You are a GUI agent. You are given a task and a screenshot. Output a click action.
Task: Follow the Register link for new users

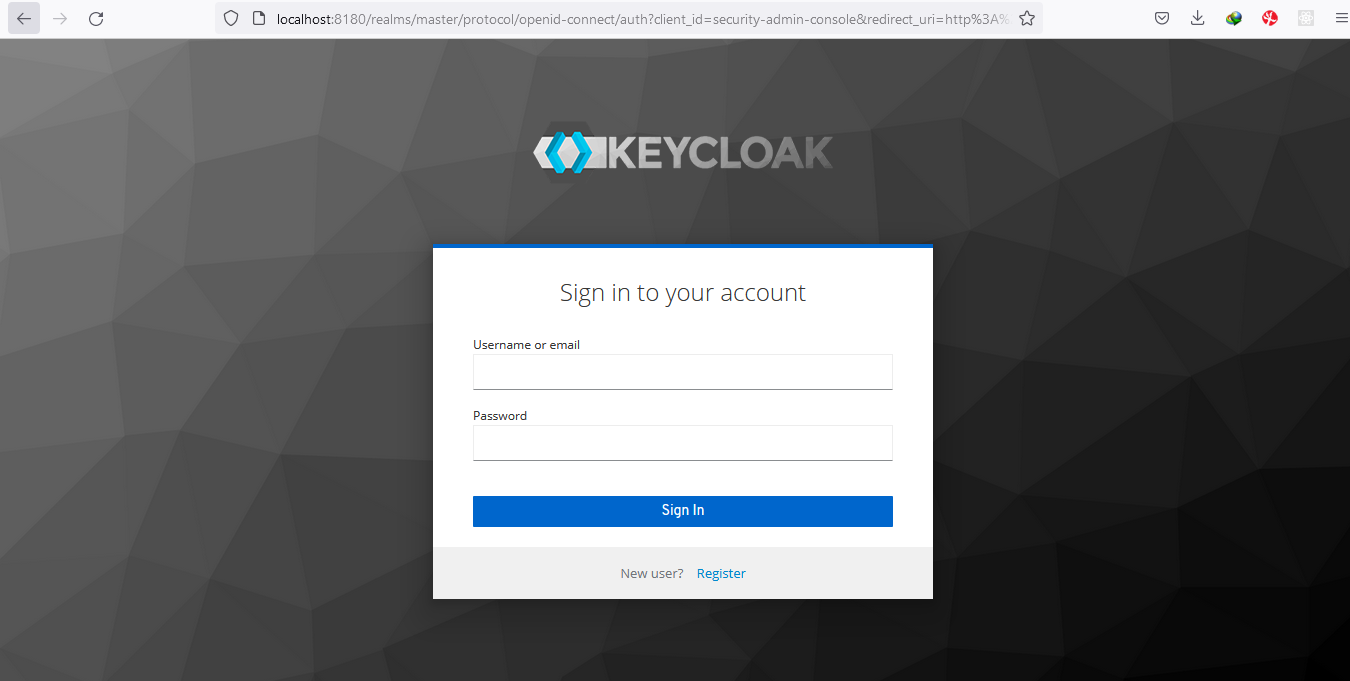tap(721, 574)
